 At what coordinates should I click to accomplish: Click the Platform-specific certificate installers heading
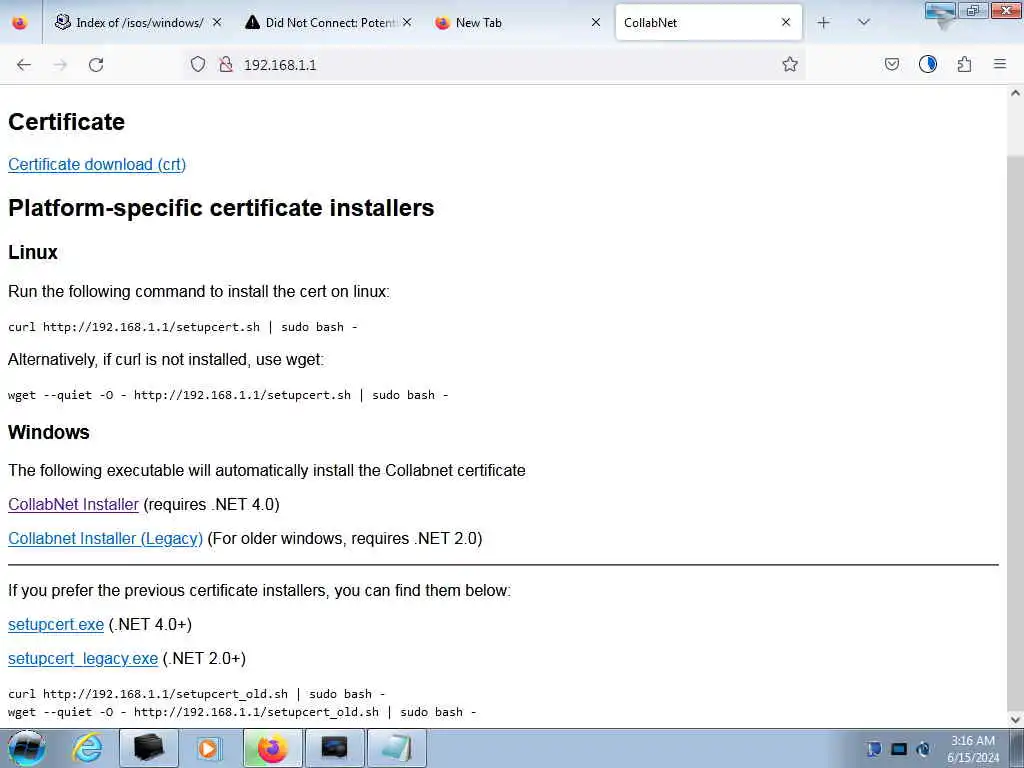pos(221,208)
